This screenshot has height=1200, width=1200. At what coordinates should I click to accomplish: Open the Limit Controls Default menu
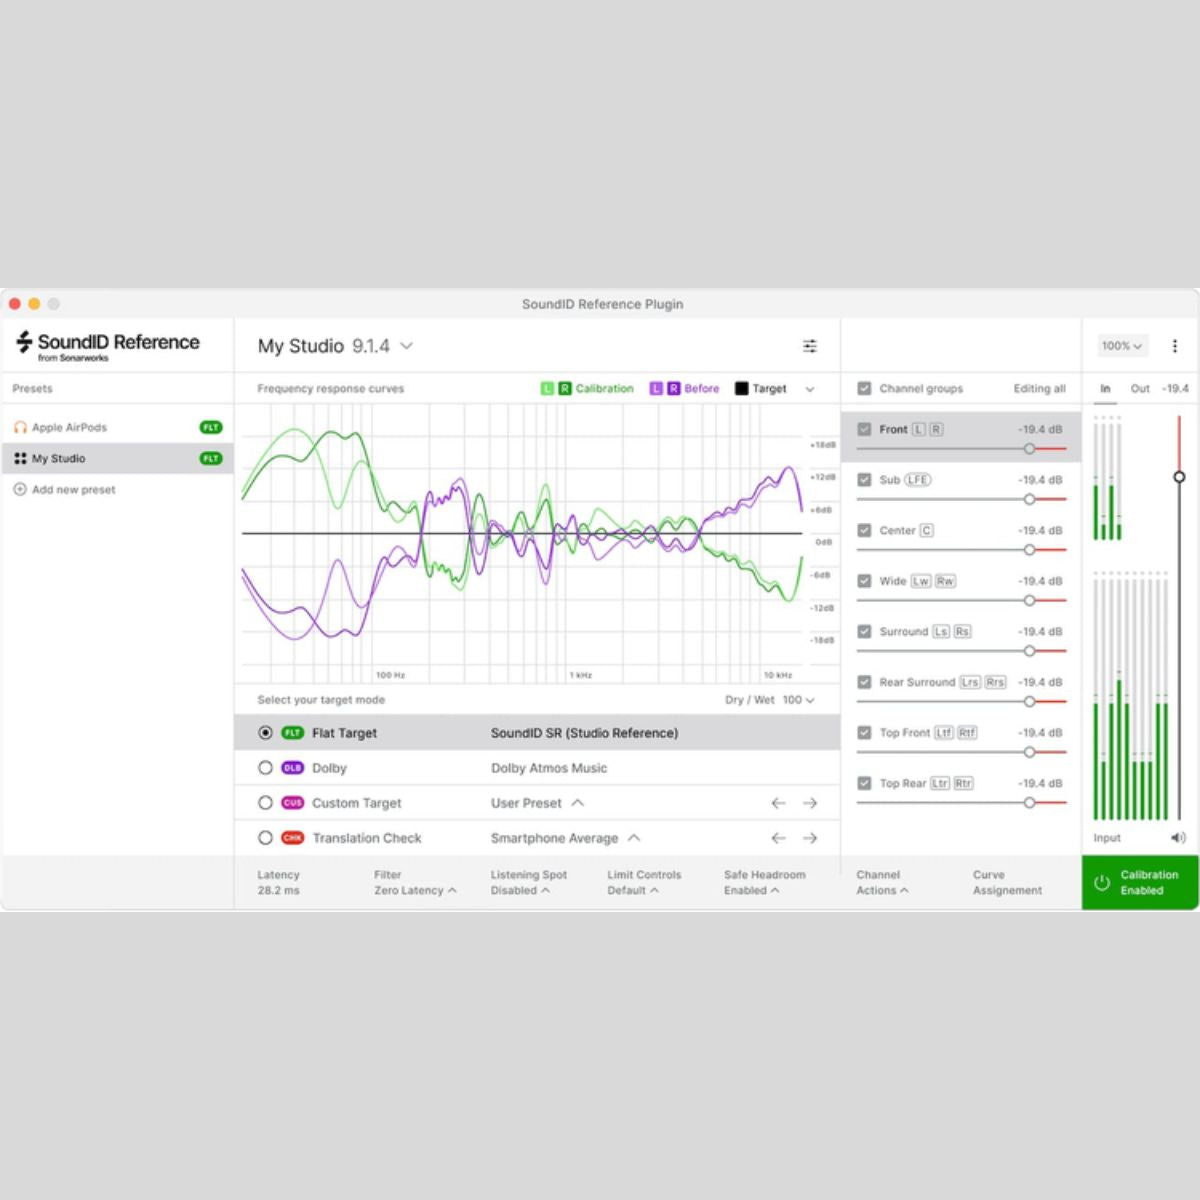pyautogui.click(x=644, y=882)
